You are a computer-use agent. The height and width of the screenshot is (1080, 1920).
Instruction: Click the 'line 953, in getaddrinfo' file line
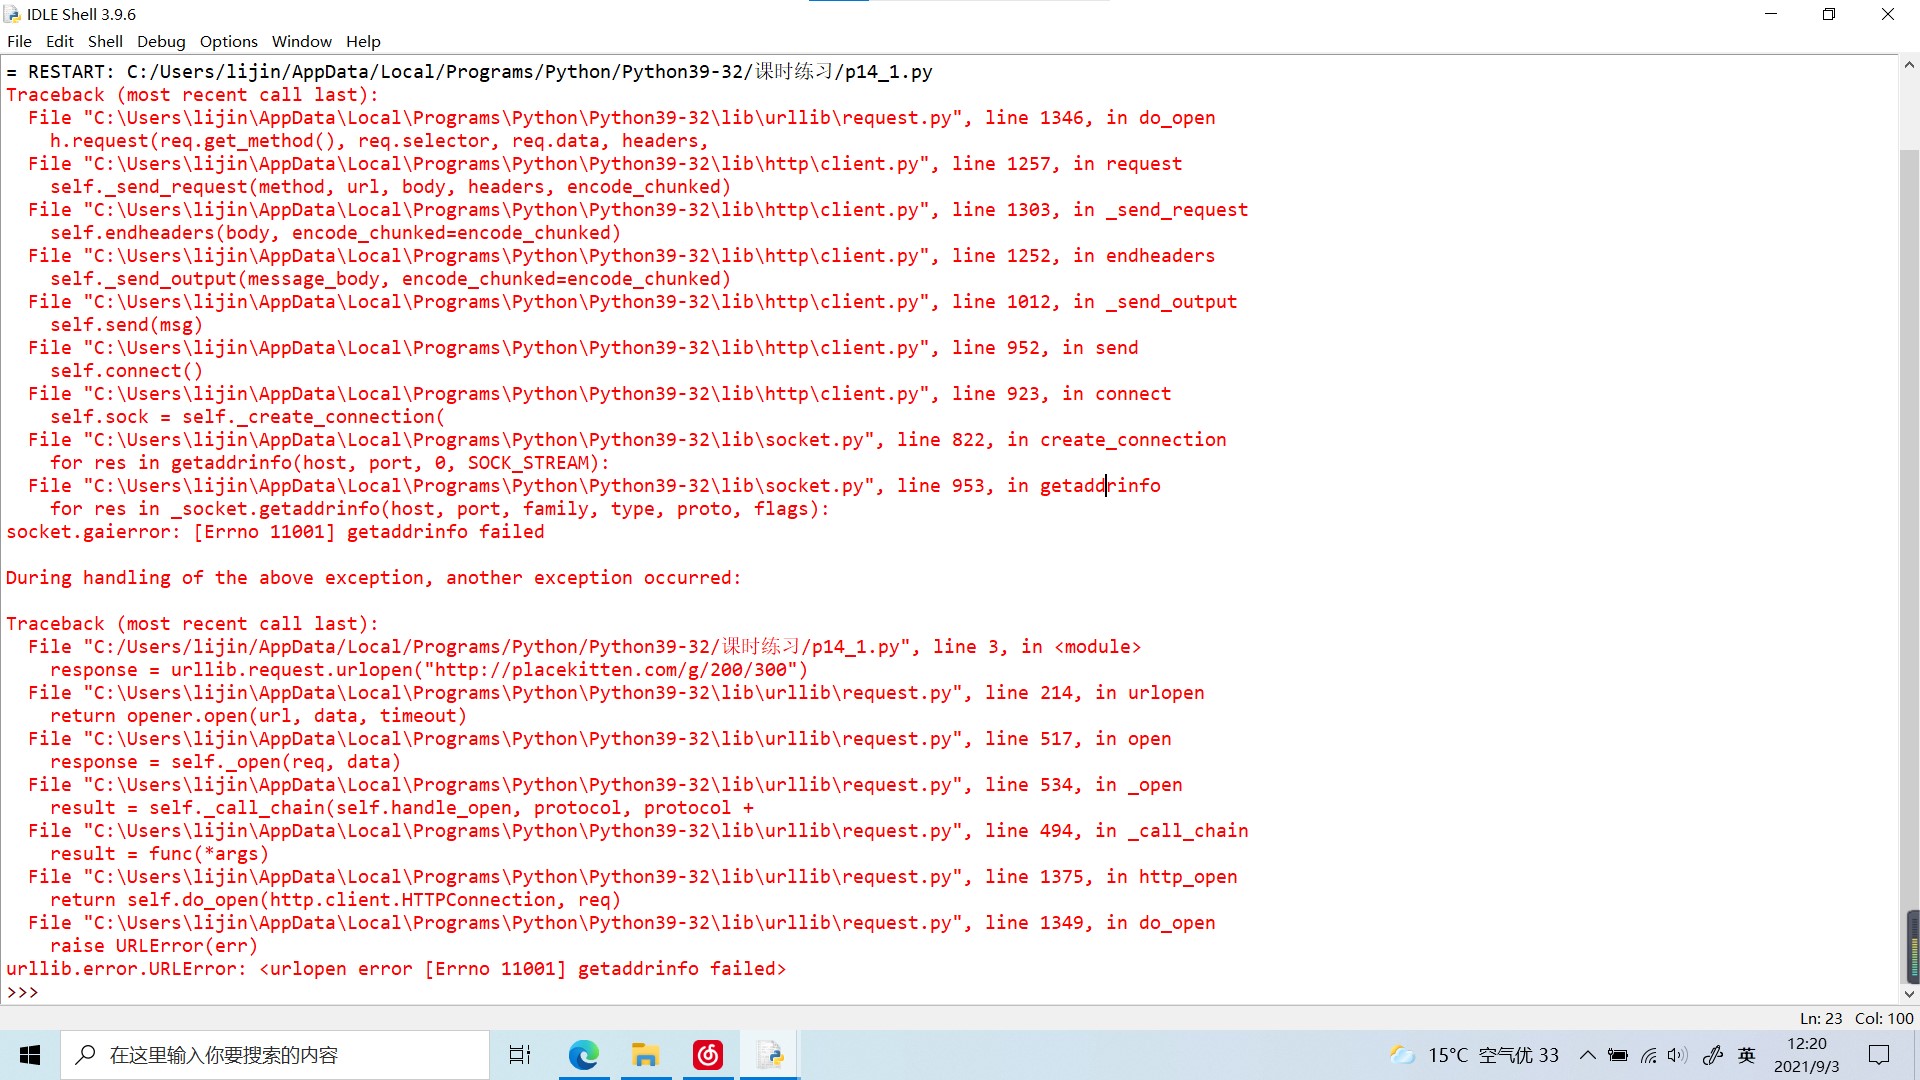pos(594,486)
